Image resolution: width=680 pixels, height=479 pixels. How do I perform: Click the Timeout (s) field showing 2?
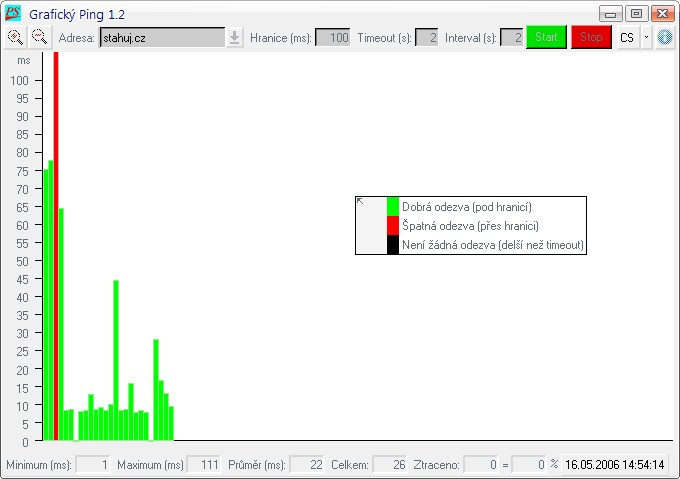point(426,38)
